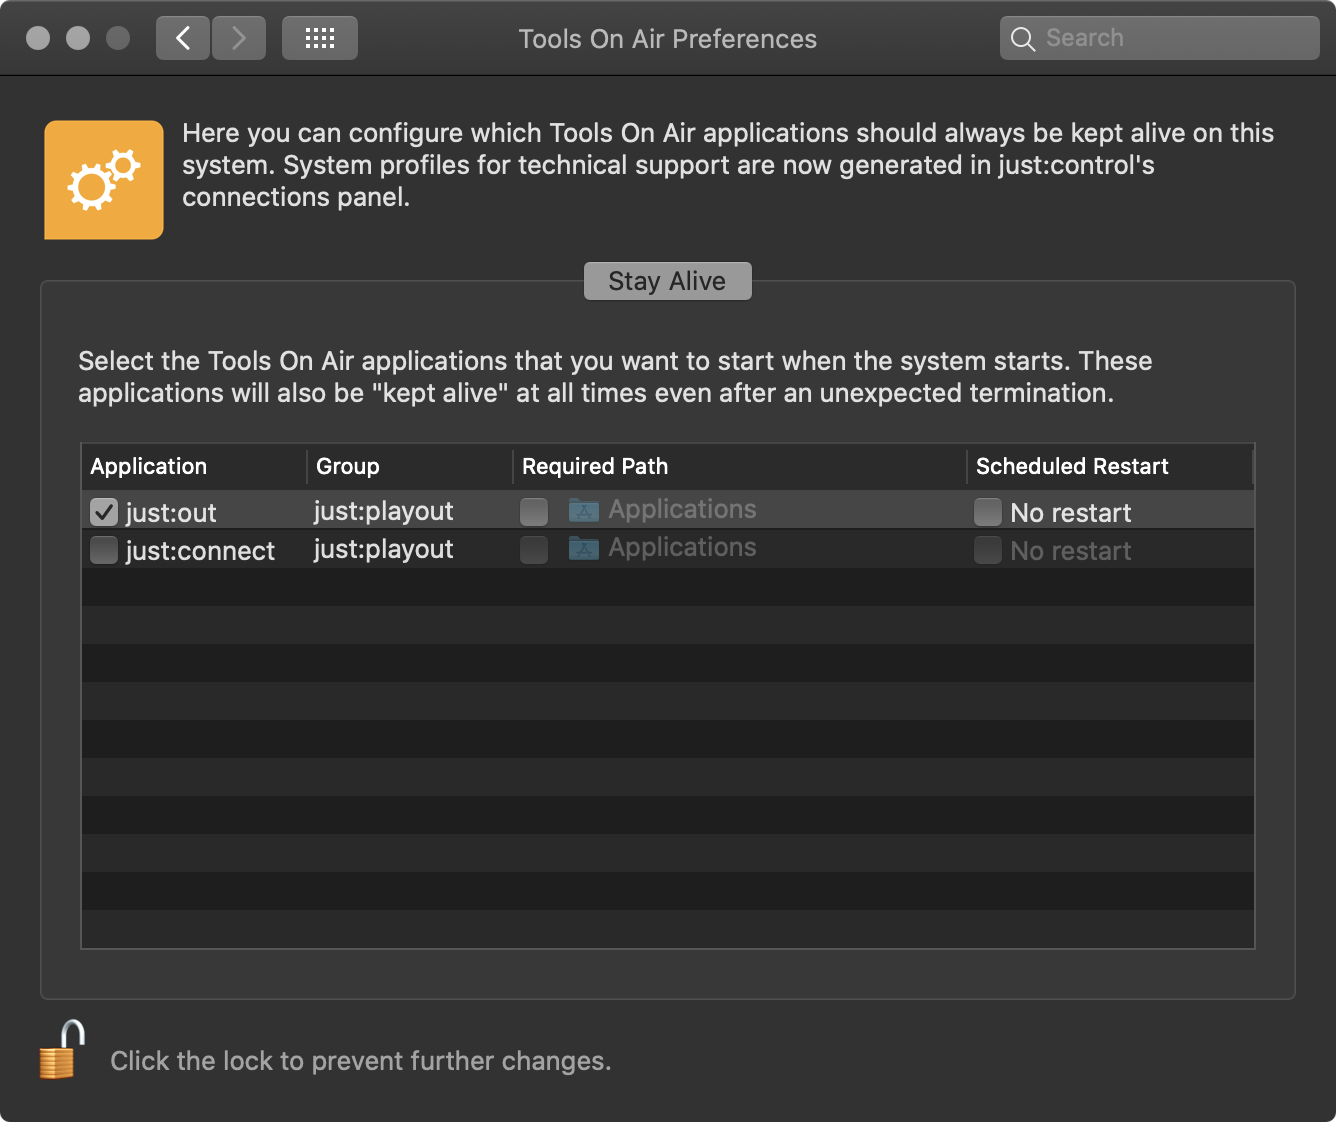1336x1122 pixels.
Task: Click No restart text in just:out row
Action: click(x=1071, y=513)
